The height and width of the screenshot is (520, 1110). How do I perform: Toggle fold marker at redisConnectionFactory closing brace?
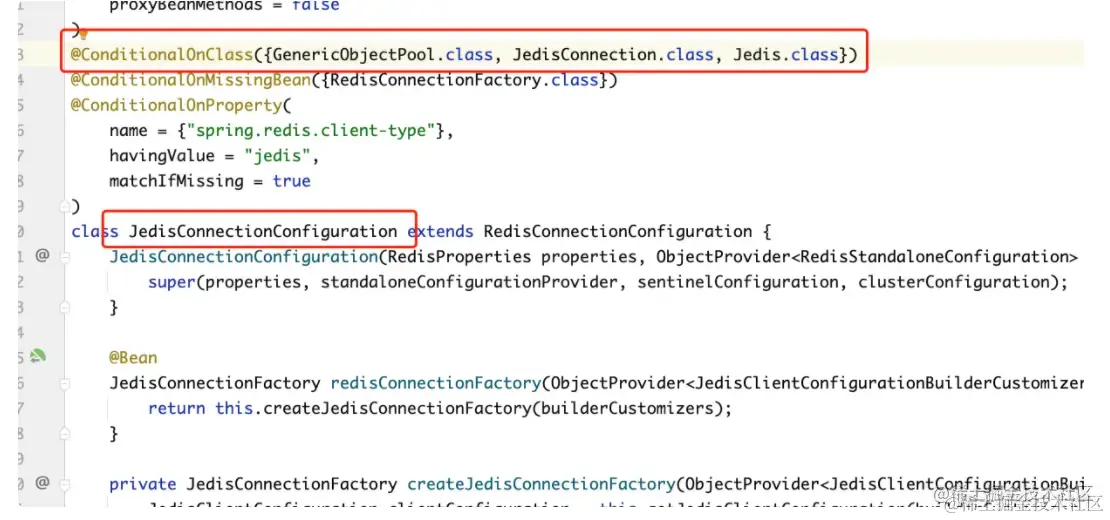65,433
